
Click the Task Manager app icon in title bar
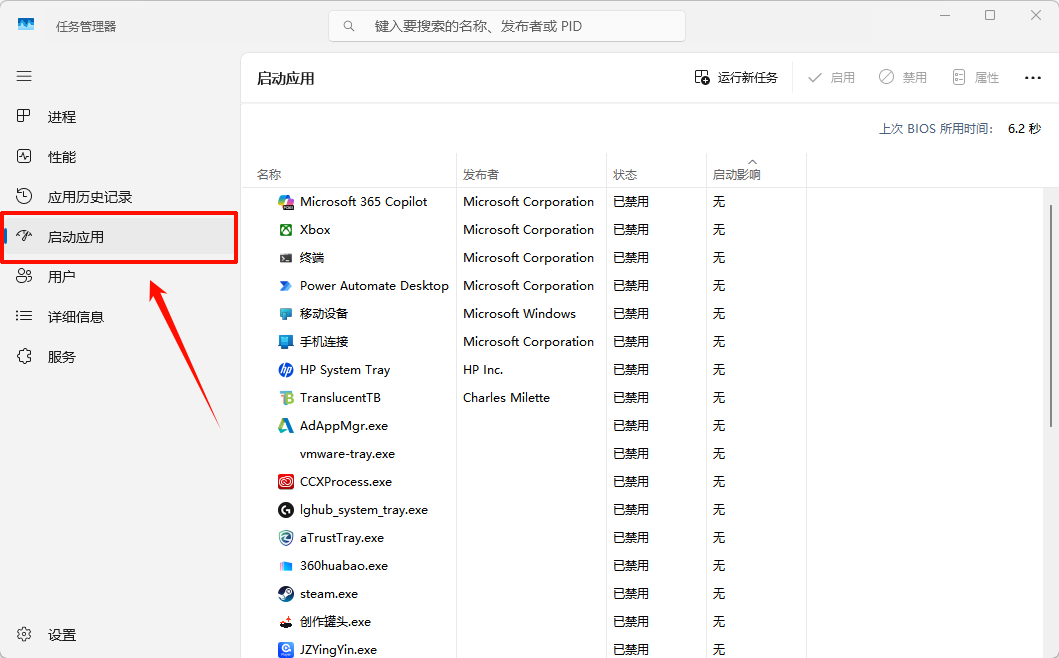click(26, 25)
